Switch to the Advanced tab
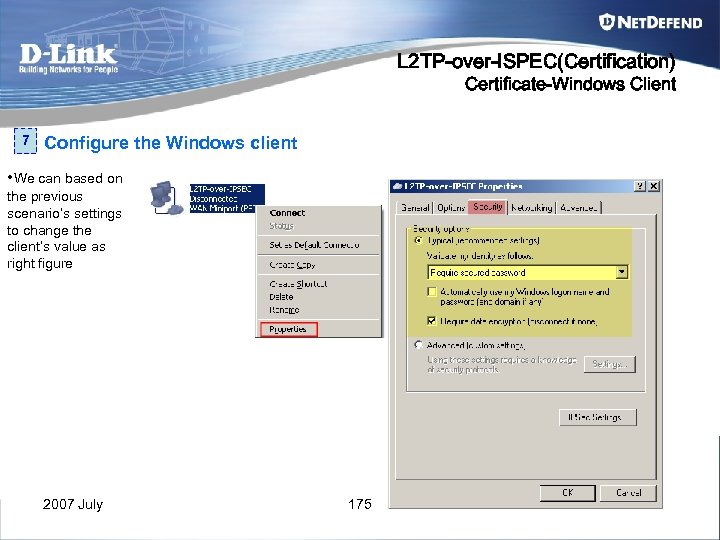 tap(579, 208)
